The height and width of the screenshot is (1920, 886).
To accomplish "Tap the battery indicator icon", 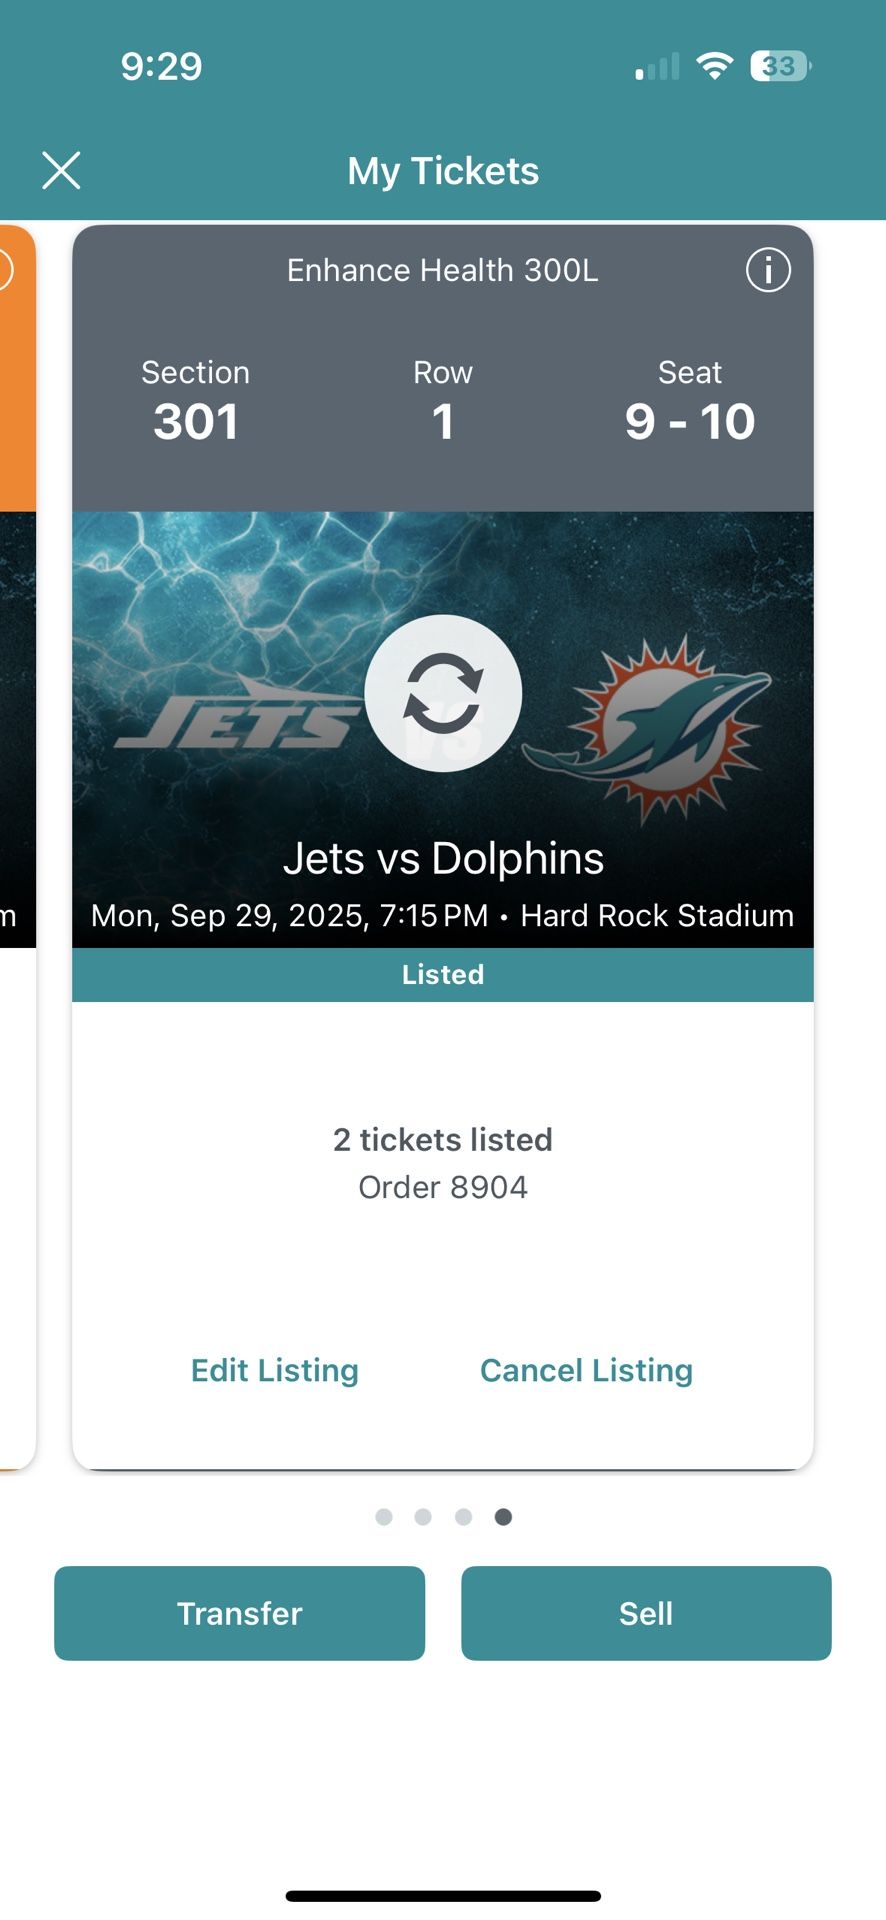I will click(x=780, y=66).
